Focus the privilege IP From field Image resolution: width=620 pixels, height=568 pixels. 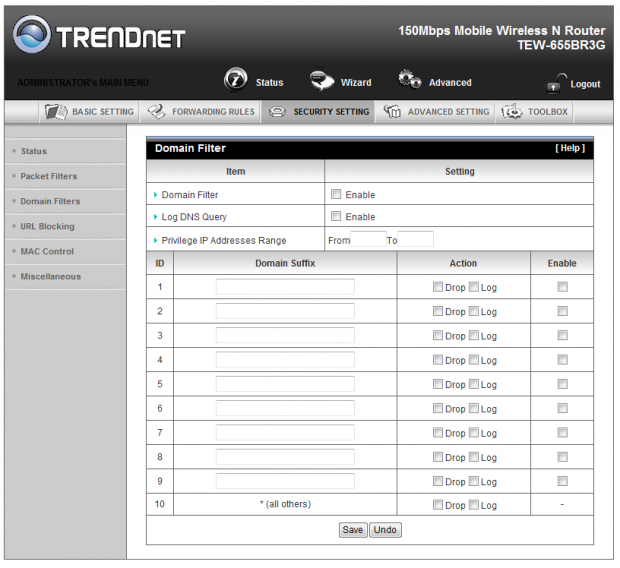368,239
